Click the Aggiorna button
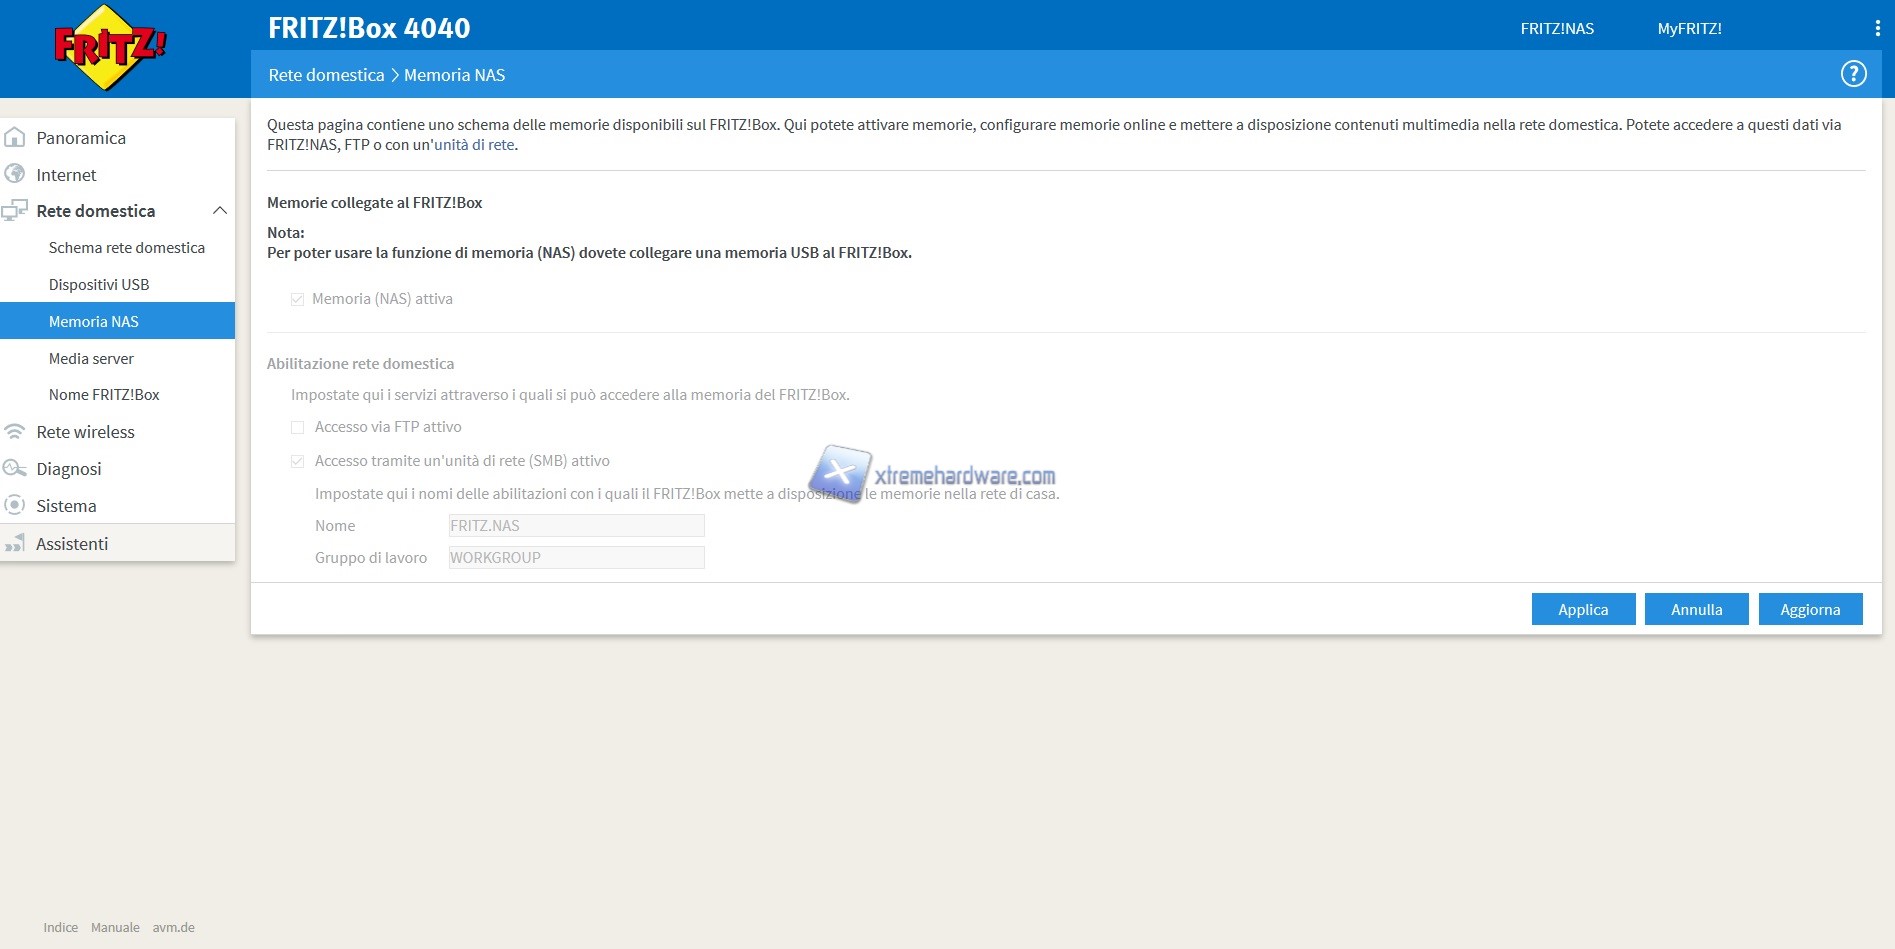The height and width of the screenshot is (949, 1895). tap(1810, 609)
